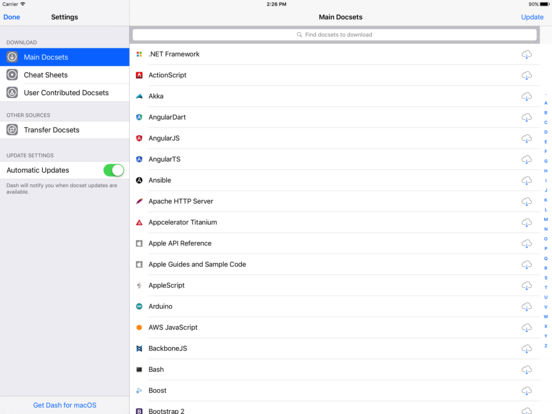Viewport: 552px width, 414px height.
Task: Download AWS JavaScript via cloud icon
Action: click(x=526, y=328)
